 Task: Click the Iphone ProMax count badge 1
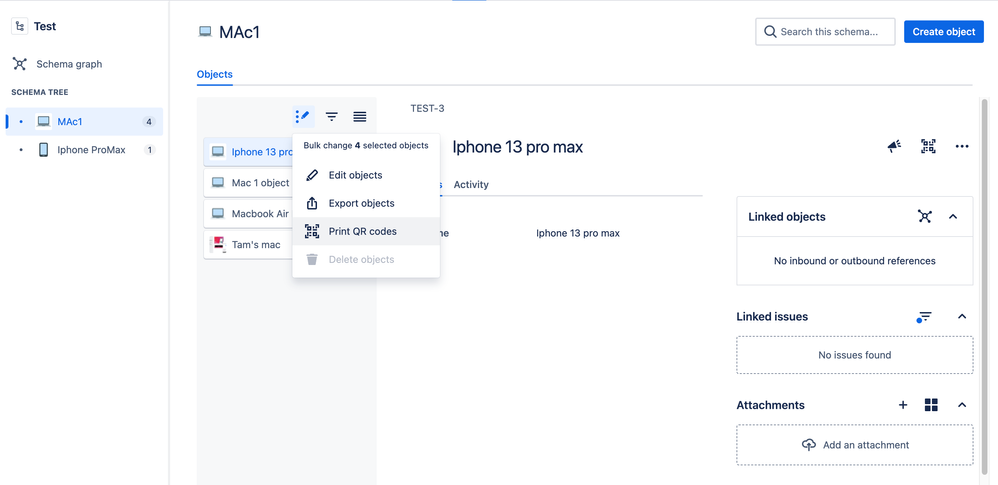point(150,150)
